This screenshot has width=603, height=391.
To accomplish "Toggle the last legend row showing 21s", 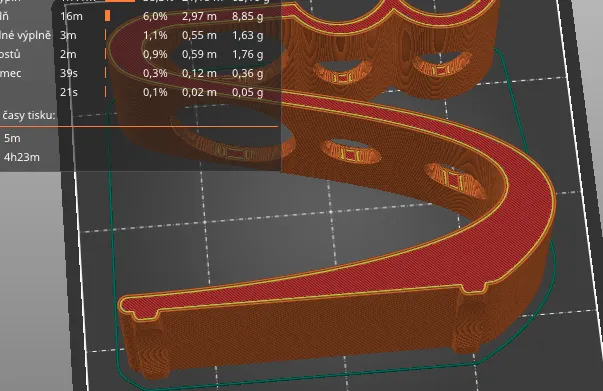I will coord(140,92).
